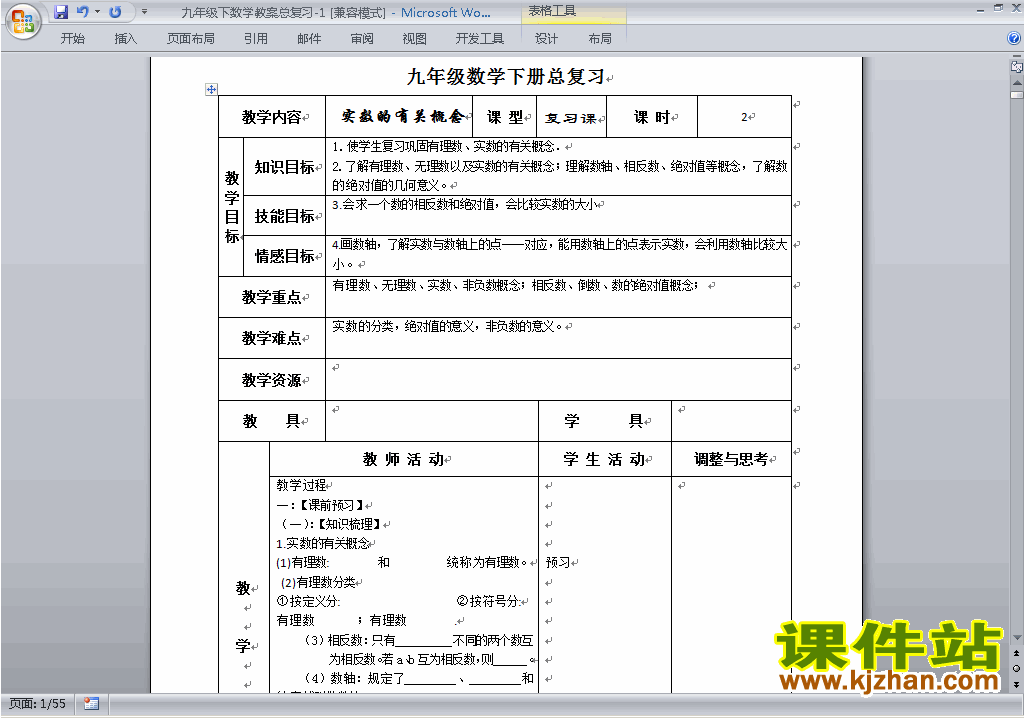Click the empty cell beside 教具
The height and width of the screenshot is (718, 1024).
pyautogui.click(x=432, y=421)
